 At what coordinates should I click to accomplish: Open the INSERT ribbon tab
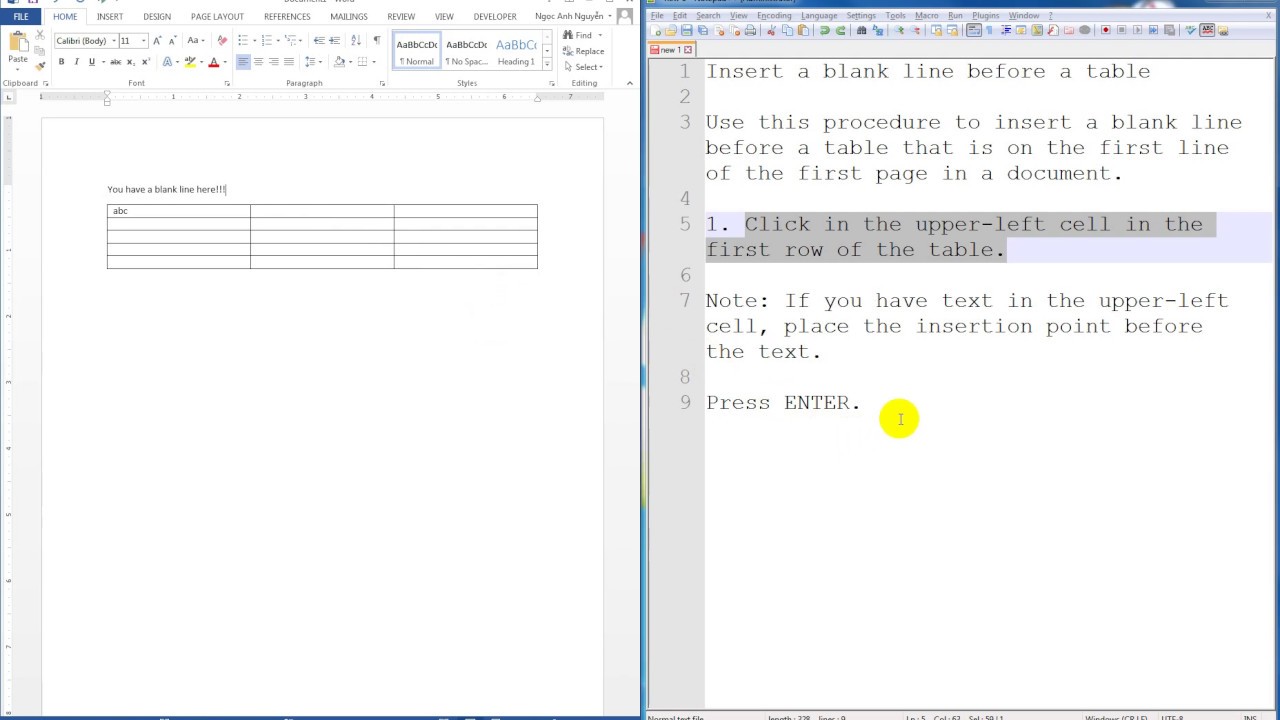coord(110,17)
